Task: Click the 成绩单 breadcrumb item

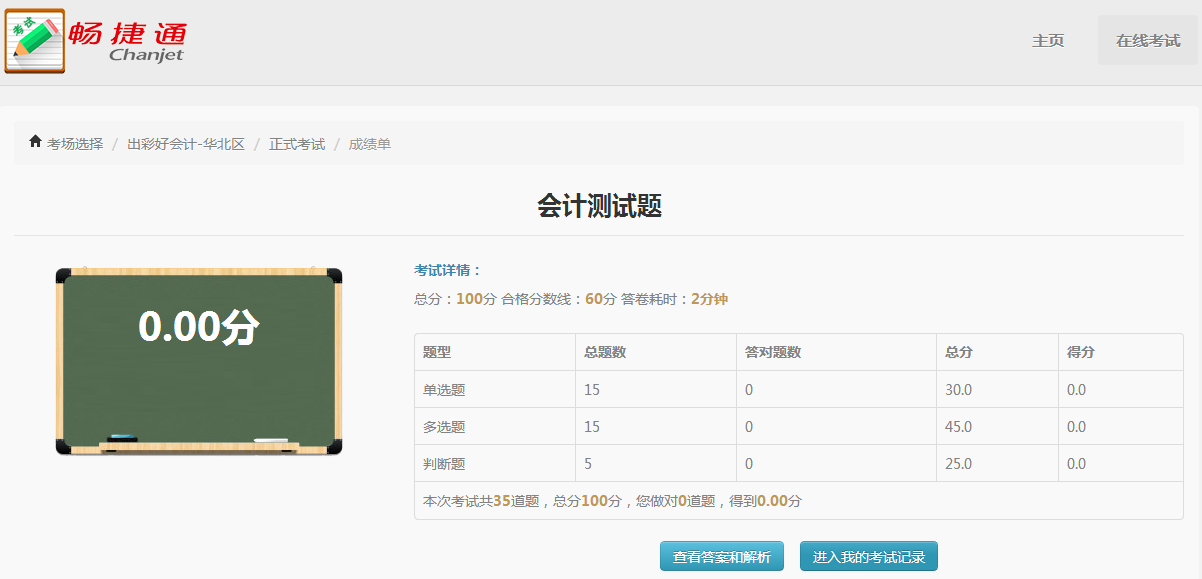Action: (x=370, y=144)
